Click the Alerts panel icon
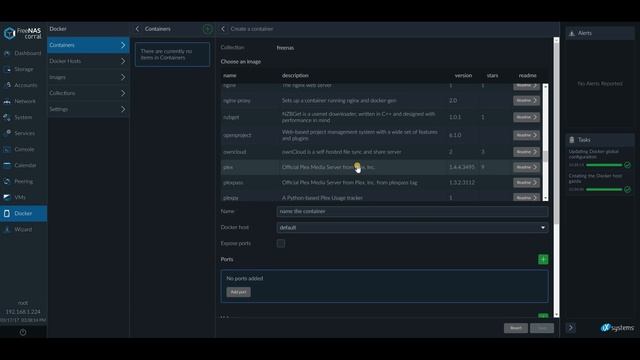Viewport: 640px width, 360px height. click(572, 33)
